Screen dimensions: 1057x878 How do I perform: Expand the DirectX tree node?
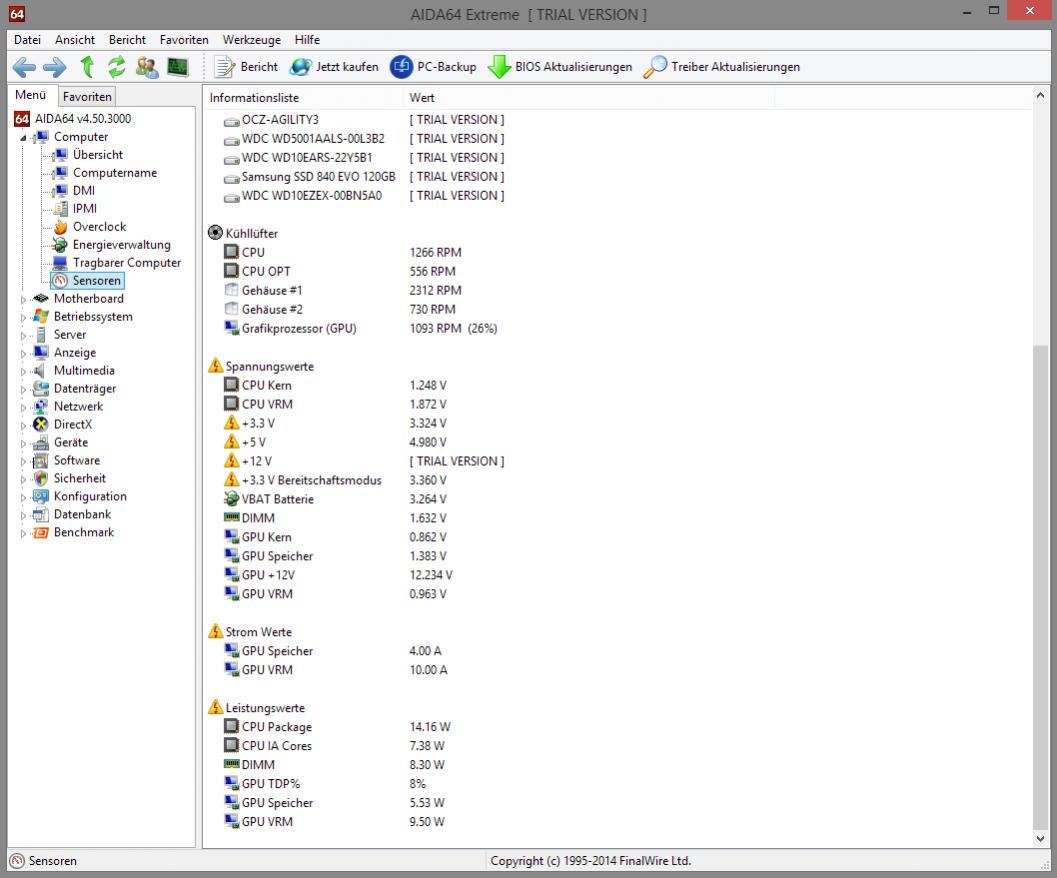[24, 425]
